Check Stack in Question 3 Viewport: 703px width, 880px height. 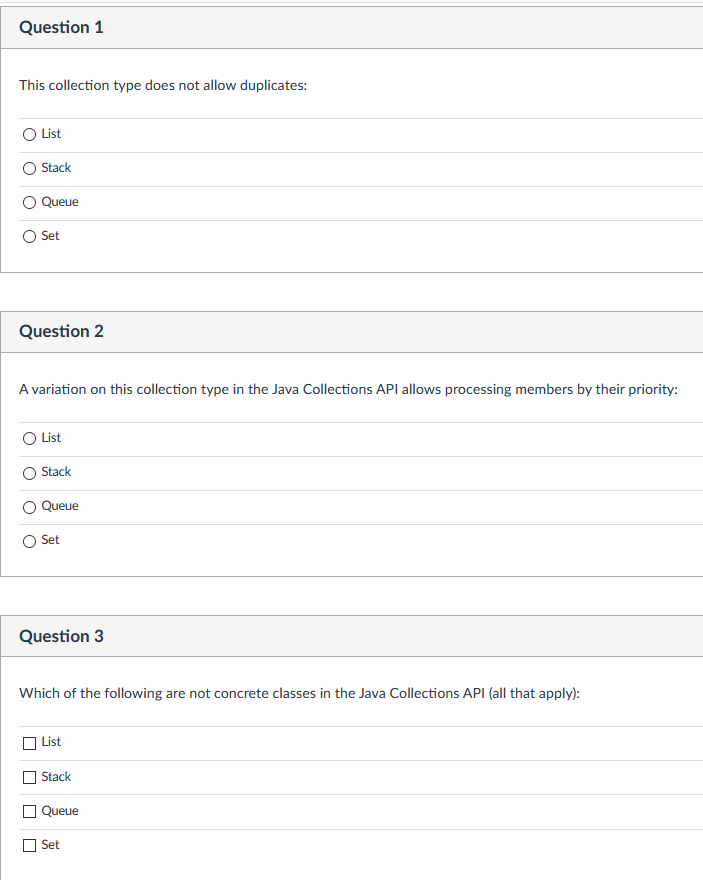29,777
